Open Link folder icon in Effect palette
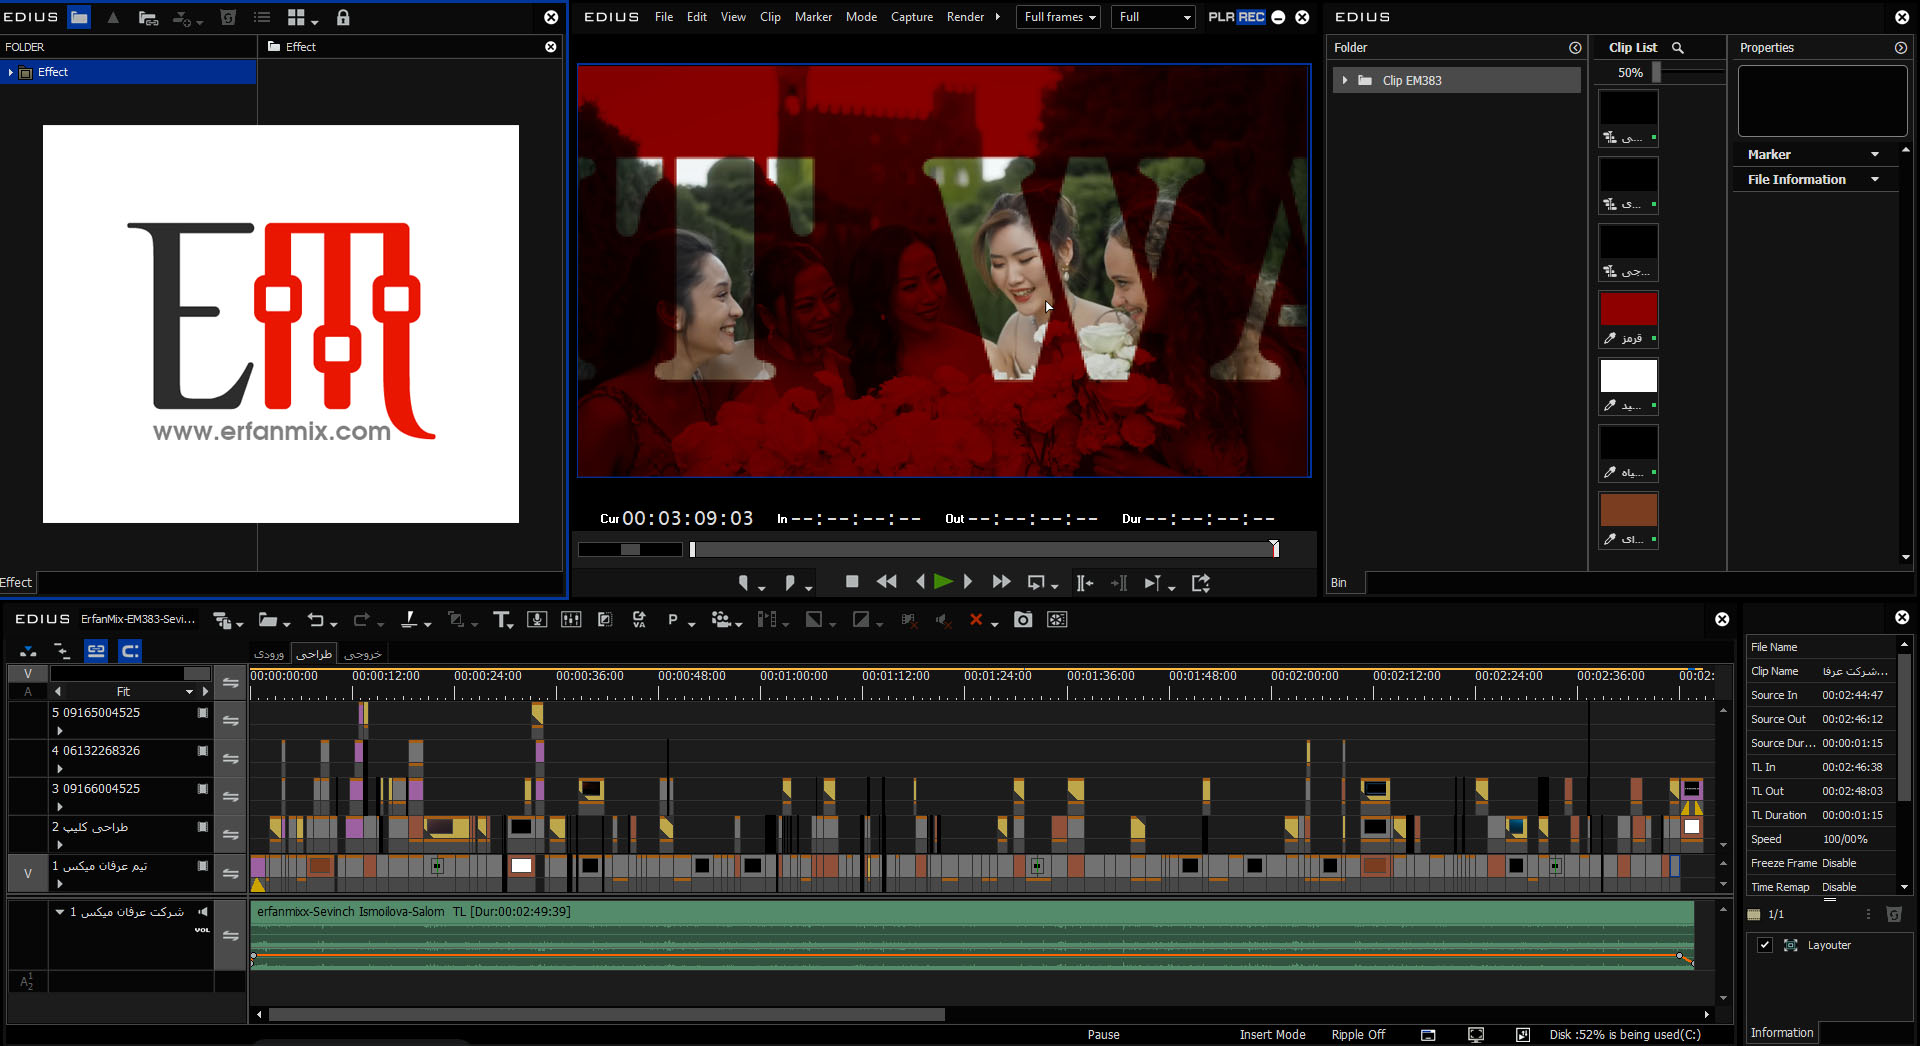The image size is (1920, 1046). point(148,18)
